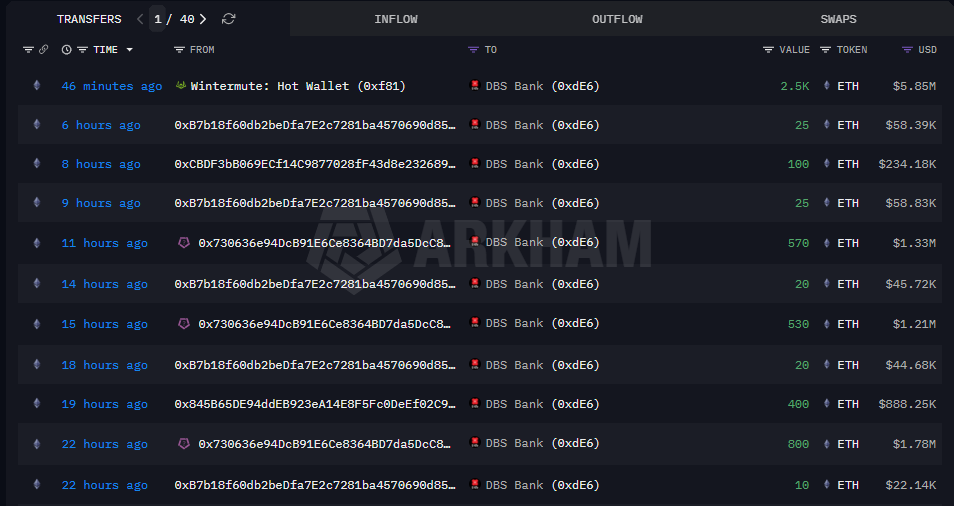Click the $44.68K USD amount
Viewport: 954px width, 506px height.
pos(911,365)
